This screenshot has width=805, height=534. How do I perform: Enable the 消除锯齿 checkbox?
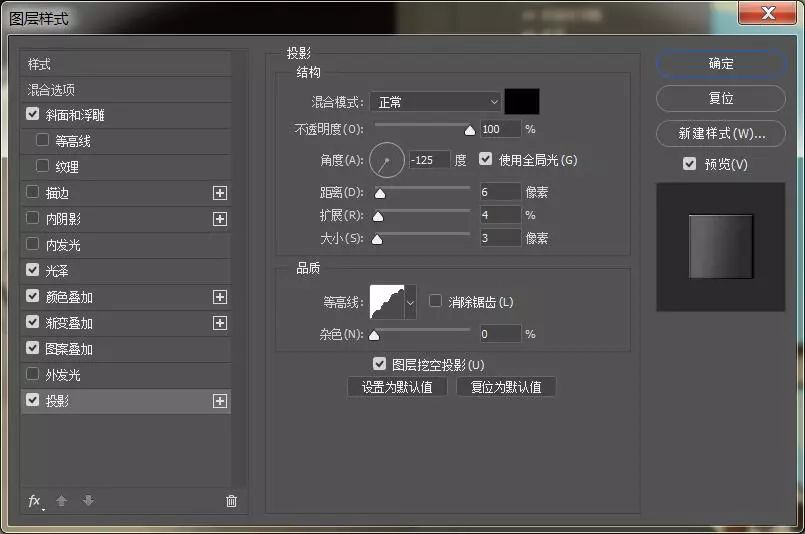(435, 301)
